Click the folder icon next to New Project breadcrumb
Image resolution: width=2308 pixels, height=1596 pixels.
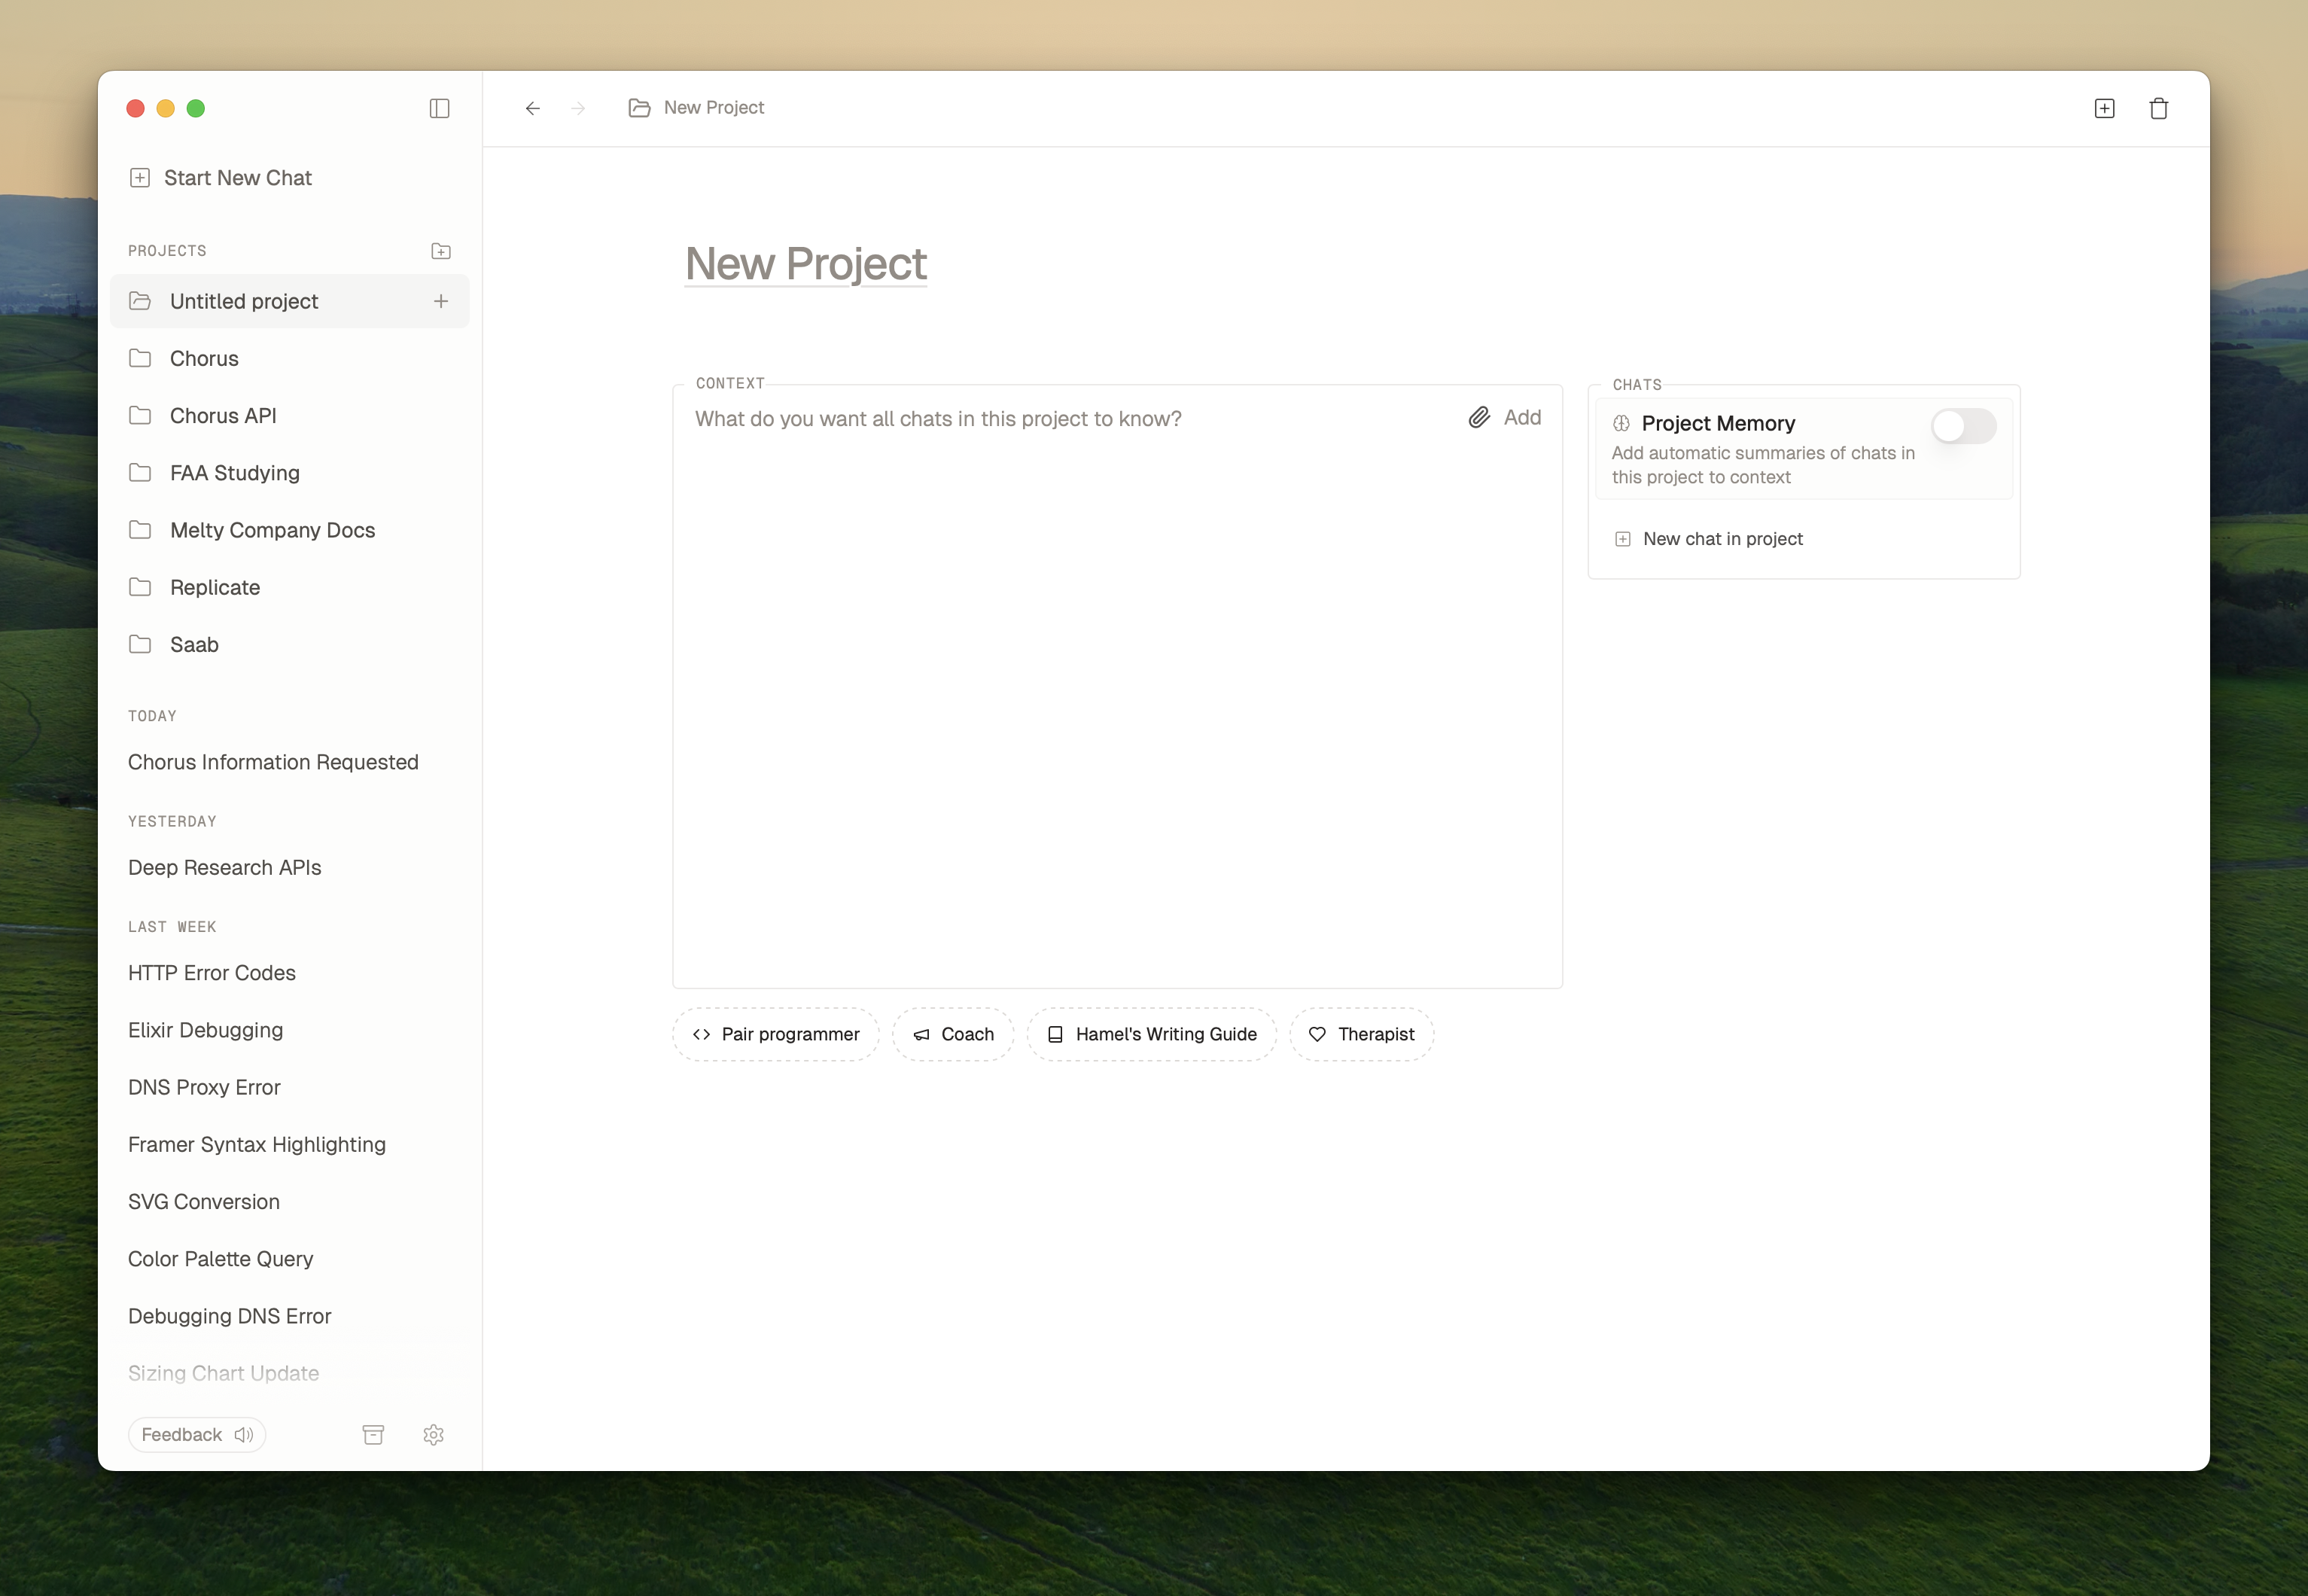pos(639,107)
